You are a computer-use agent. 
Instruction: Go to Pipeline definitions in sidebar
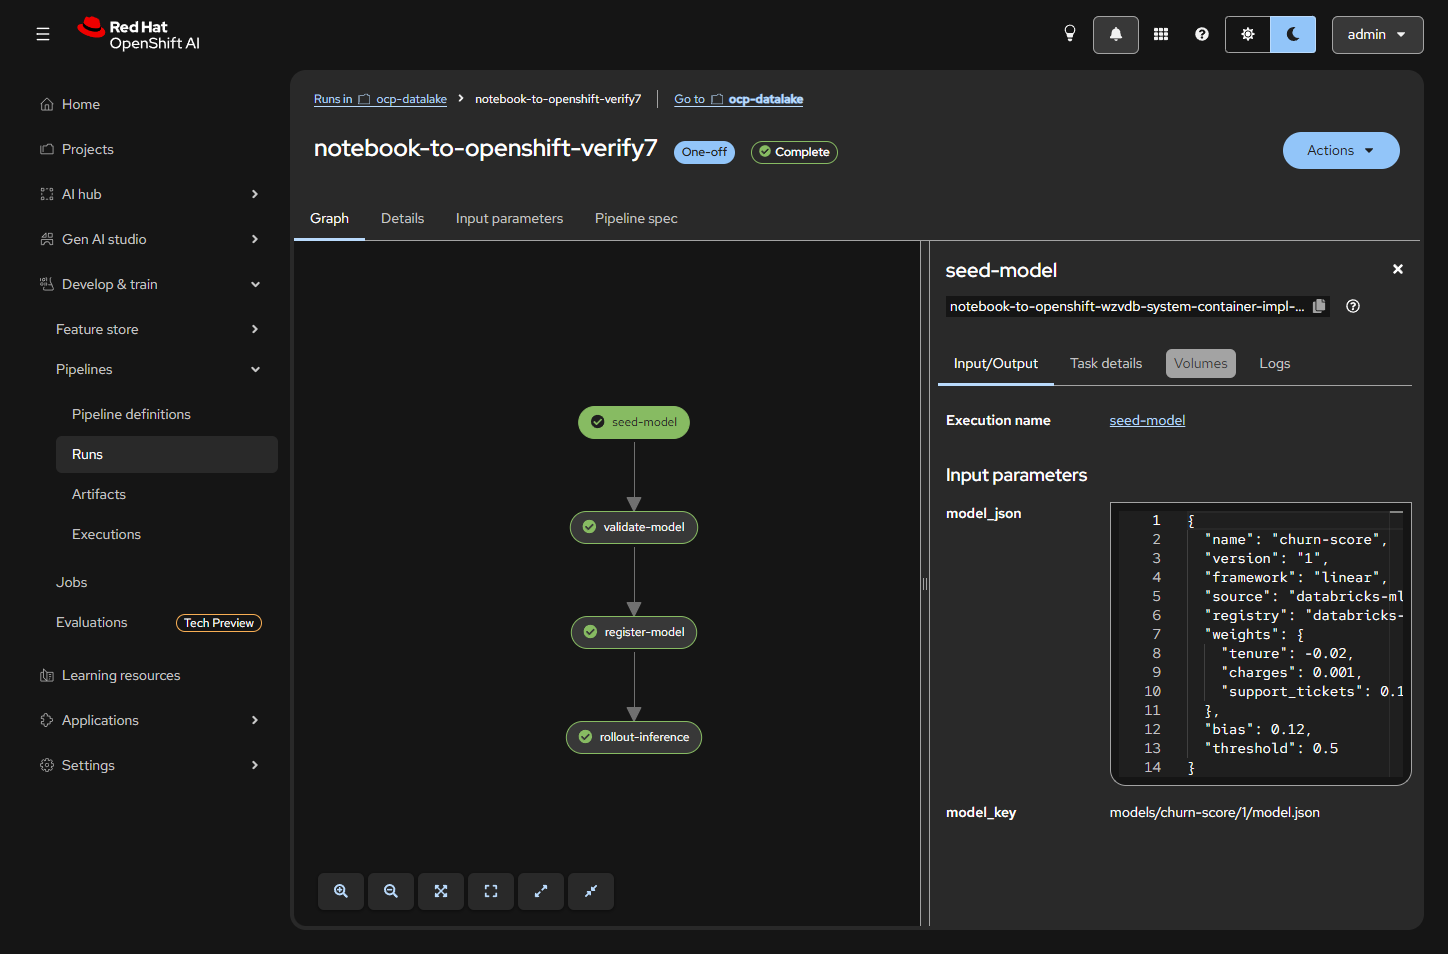point(167,414)
